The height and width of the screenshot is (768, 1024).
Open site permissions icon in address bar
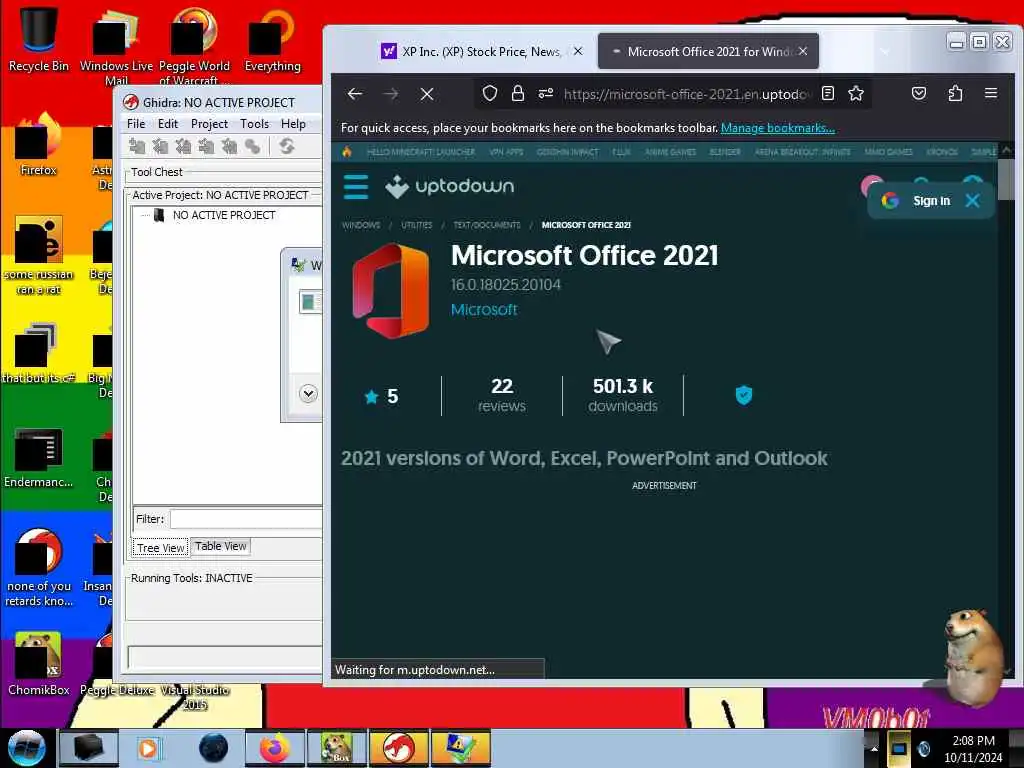(546, 94)
